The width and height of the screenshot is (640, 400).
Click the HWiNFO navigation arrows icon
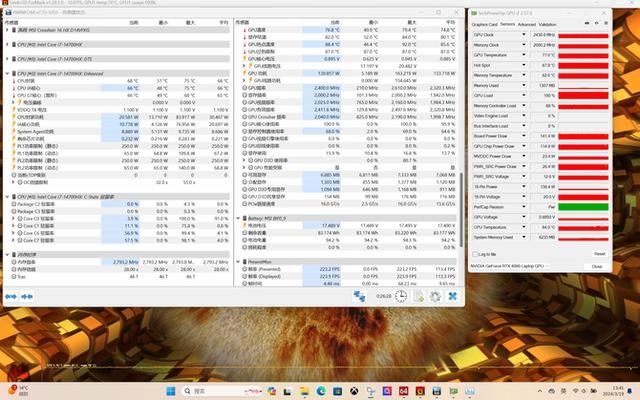pyautogui.click(x=359, y=297)
